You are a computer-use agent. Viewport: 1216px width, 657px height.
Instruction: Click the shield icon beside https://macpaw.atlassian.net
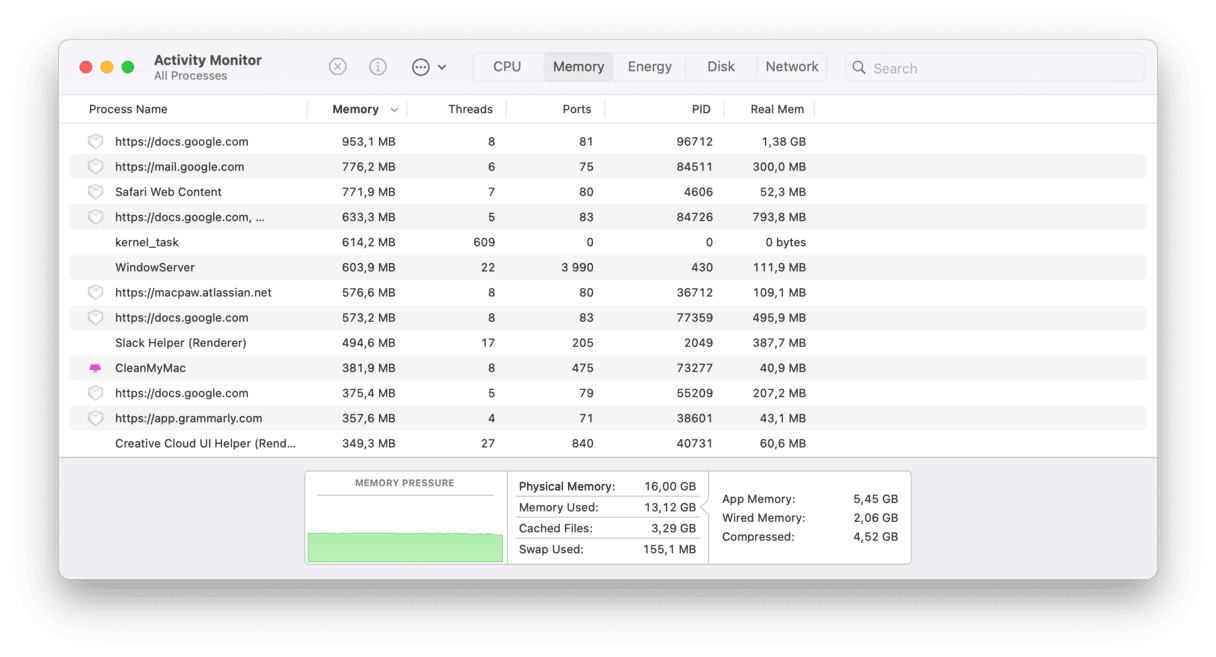point(96,293)
